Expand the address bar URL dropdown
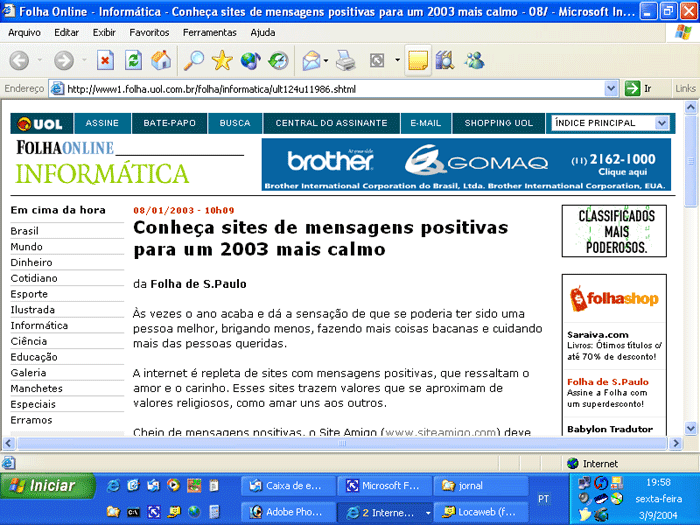 (x=611, y=88)
